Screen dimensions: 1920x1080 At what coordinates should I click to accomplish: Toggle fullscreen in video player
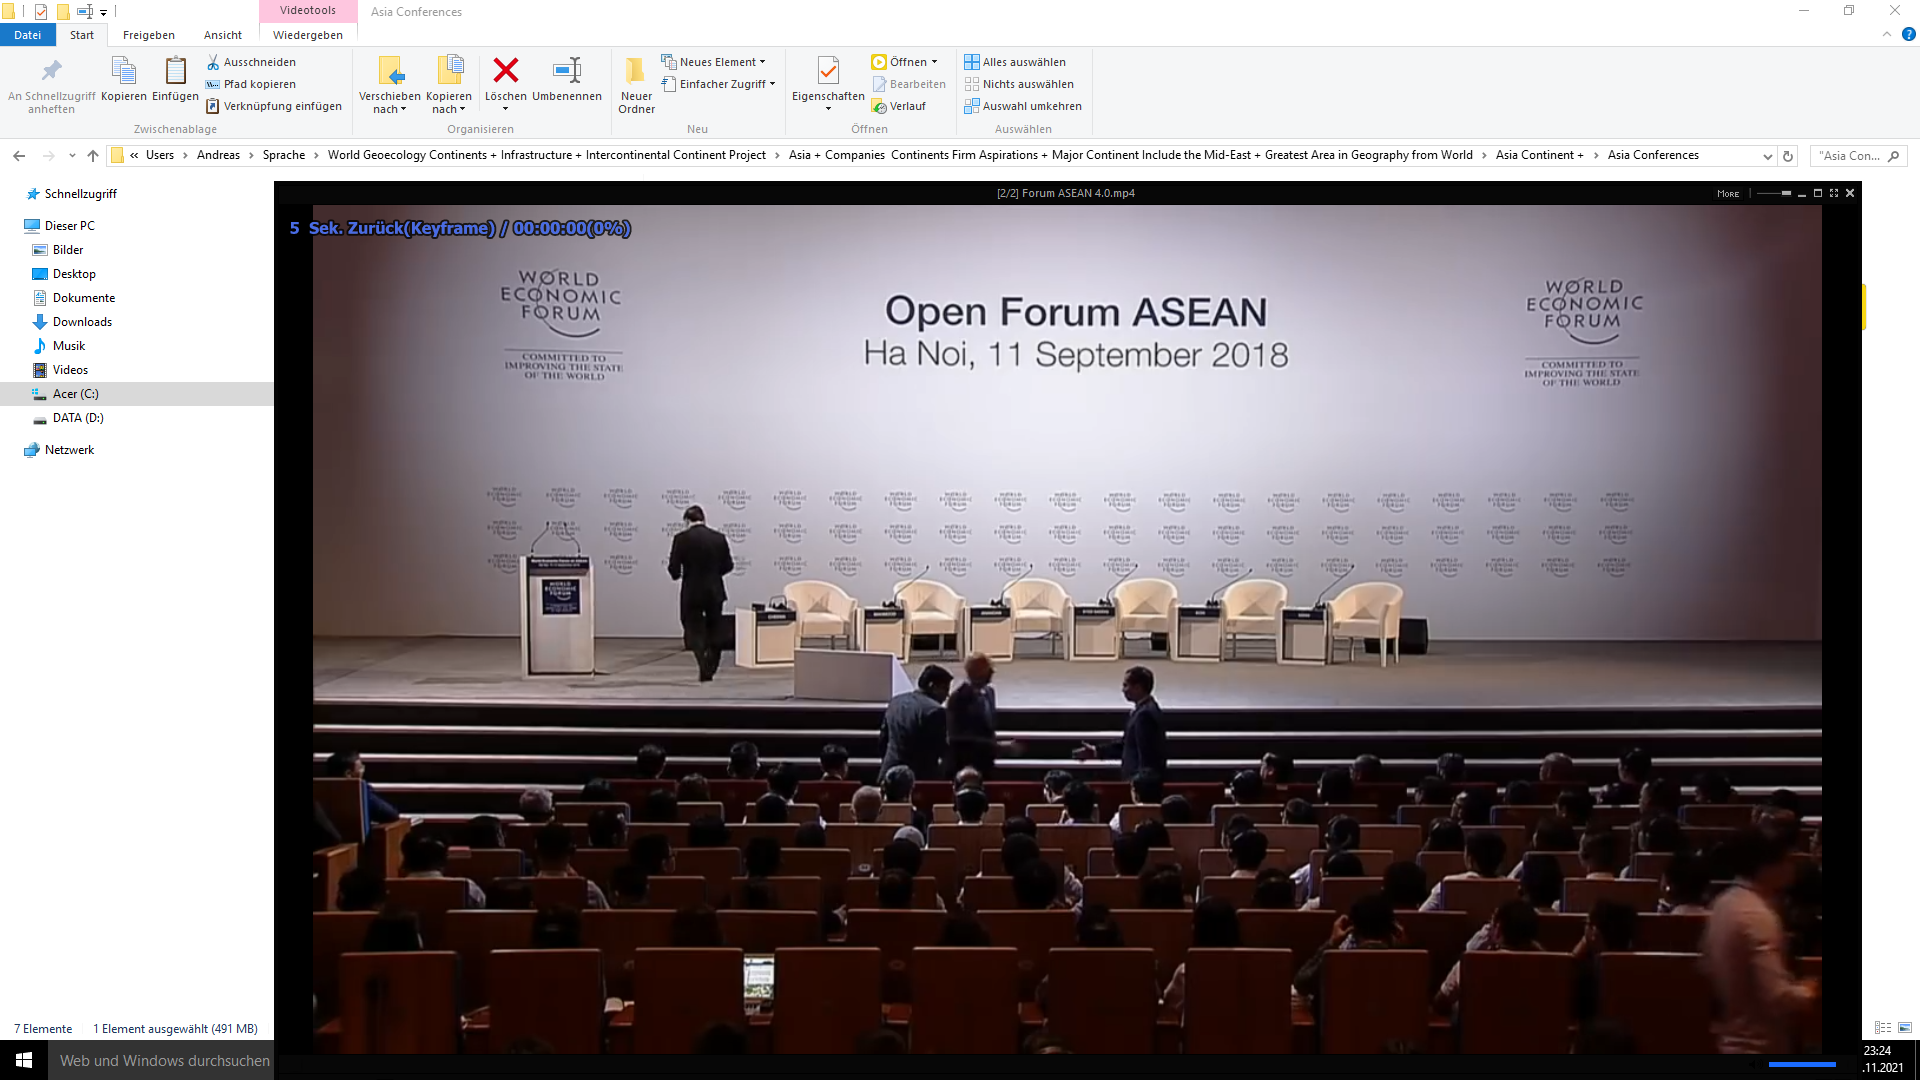[1834, 193]
